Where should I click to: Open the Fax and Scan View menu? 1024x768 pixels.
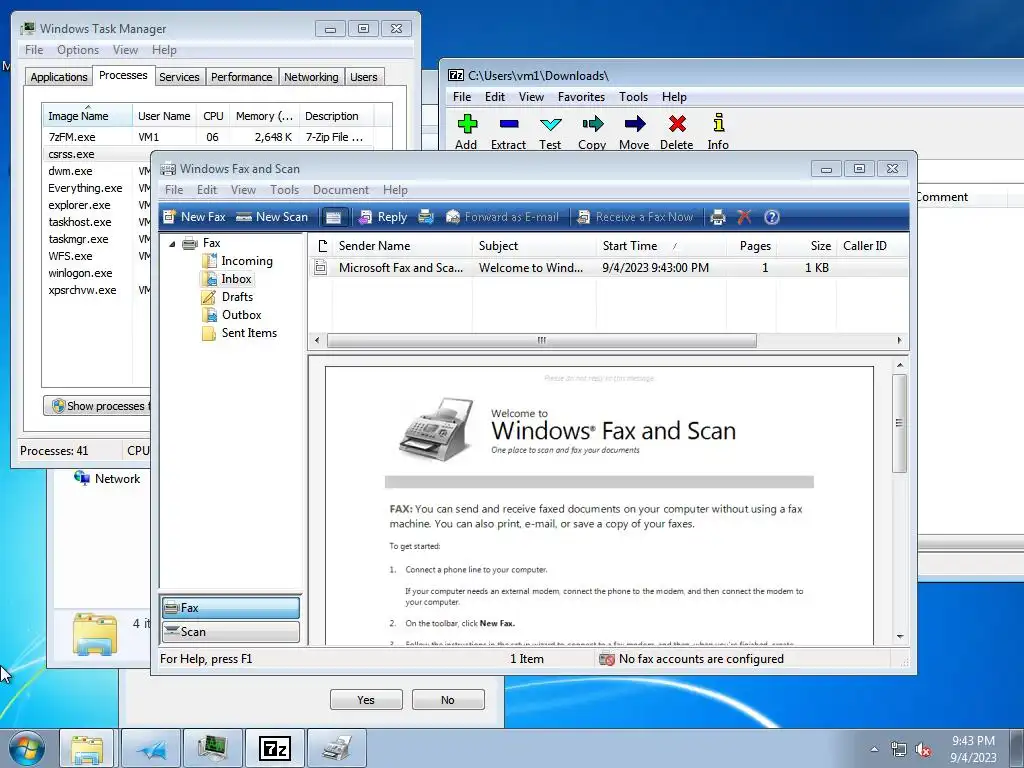[243, 190]
